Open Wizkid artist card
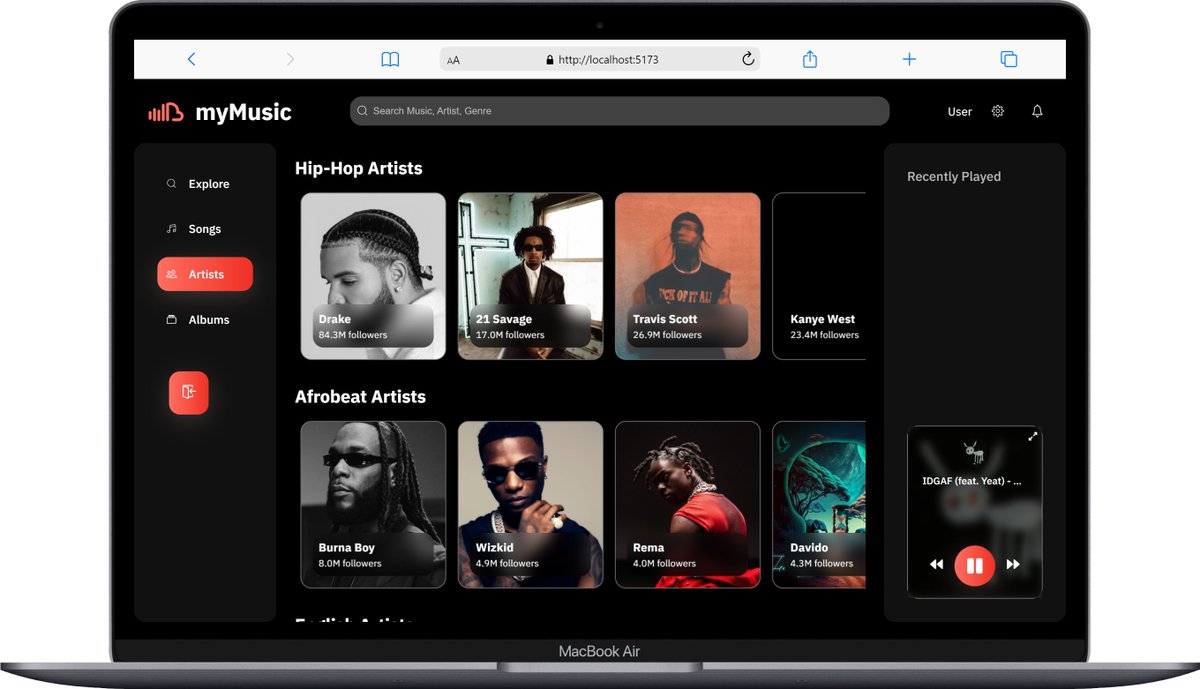 coord(530,504)
